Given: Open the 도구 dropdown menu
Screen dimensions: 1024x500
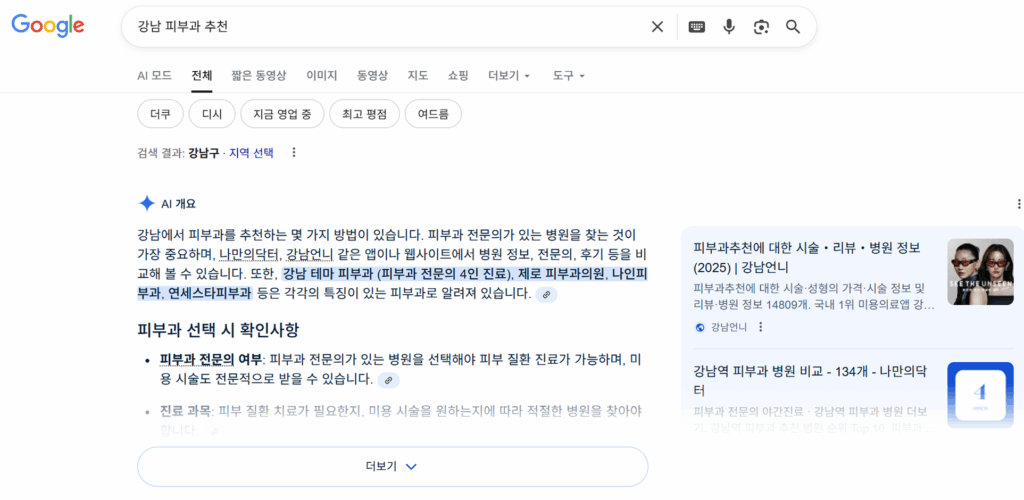Looking at the screenshot, I should click(569, 76).
